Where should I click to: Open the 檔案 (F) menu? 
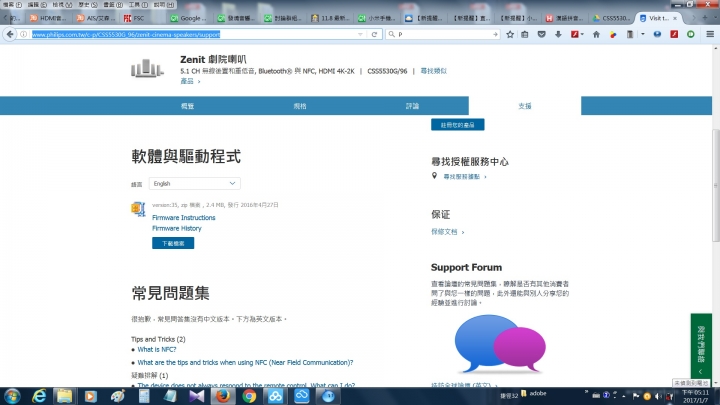(x=12, y=5)
